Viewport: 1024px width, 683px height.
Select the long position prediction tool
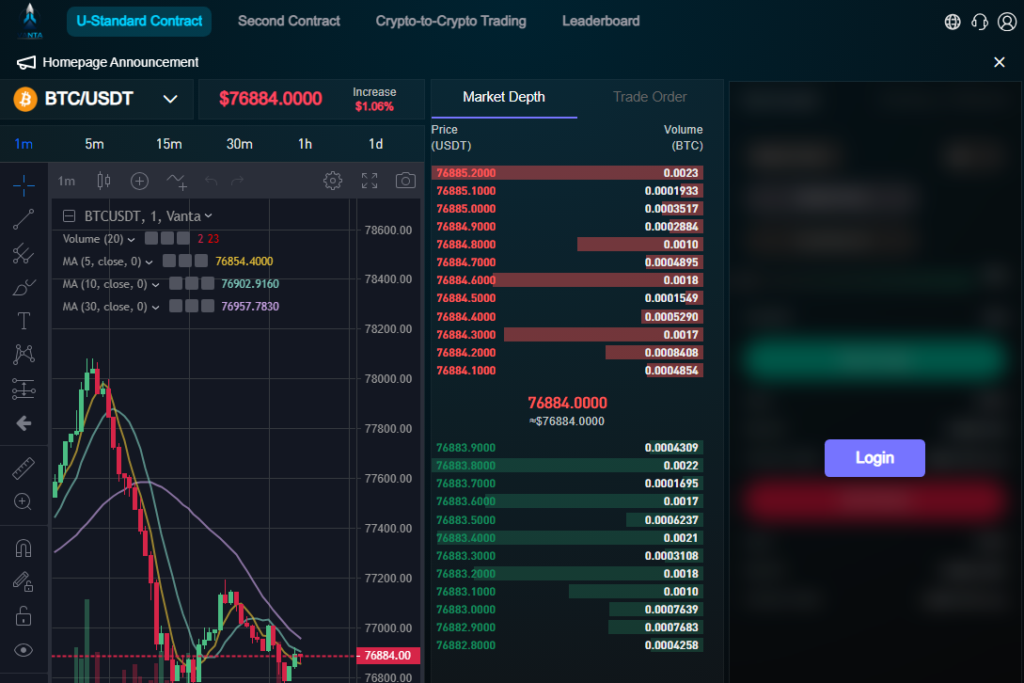pos(24,389)
